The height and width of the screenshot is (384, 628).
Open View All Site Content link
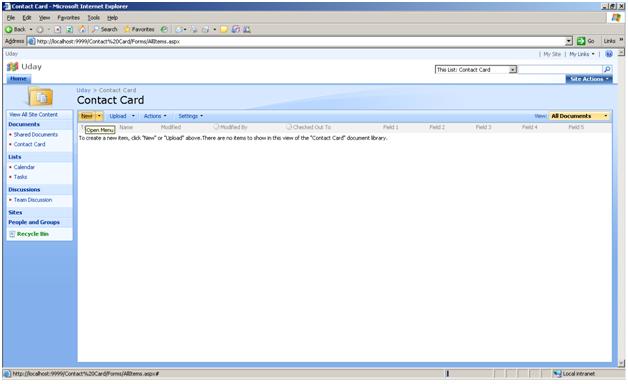click(34, 115)
